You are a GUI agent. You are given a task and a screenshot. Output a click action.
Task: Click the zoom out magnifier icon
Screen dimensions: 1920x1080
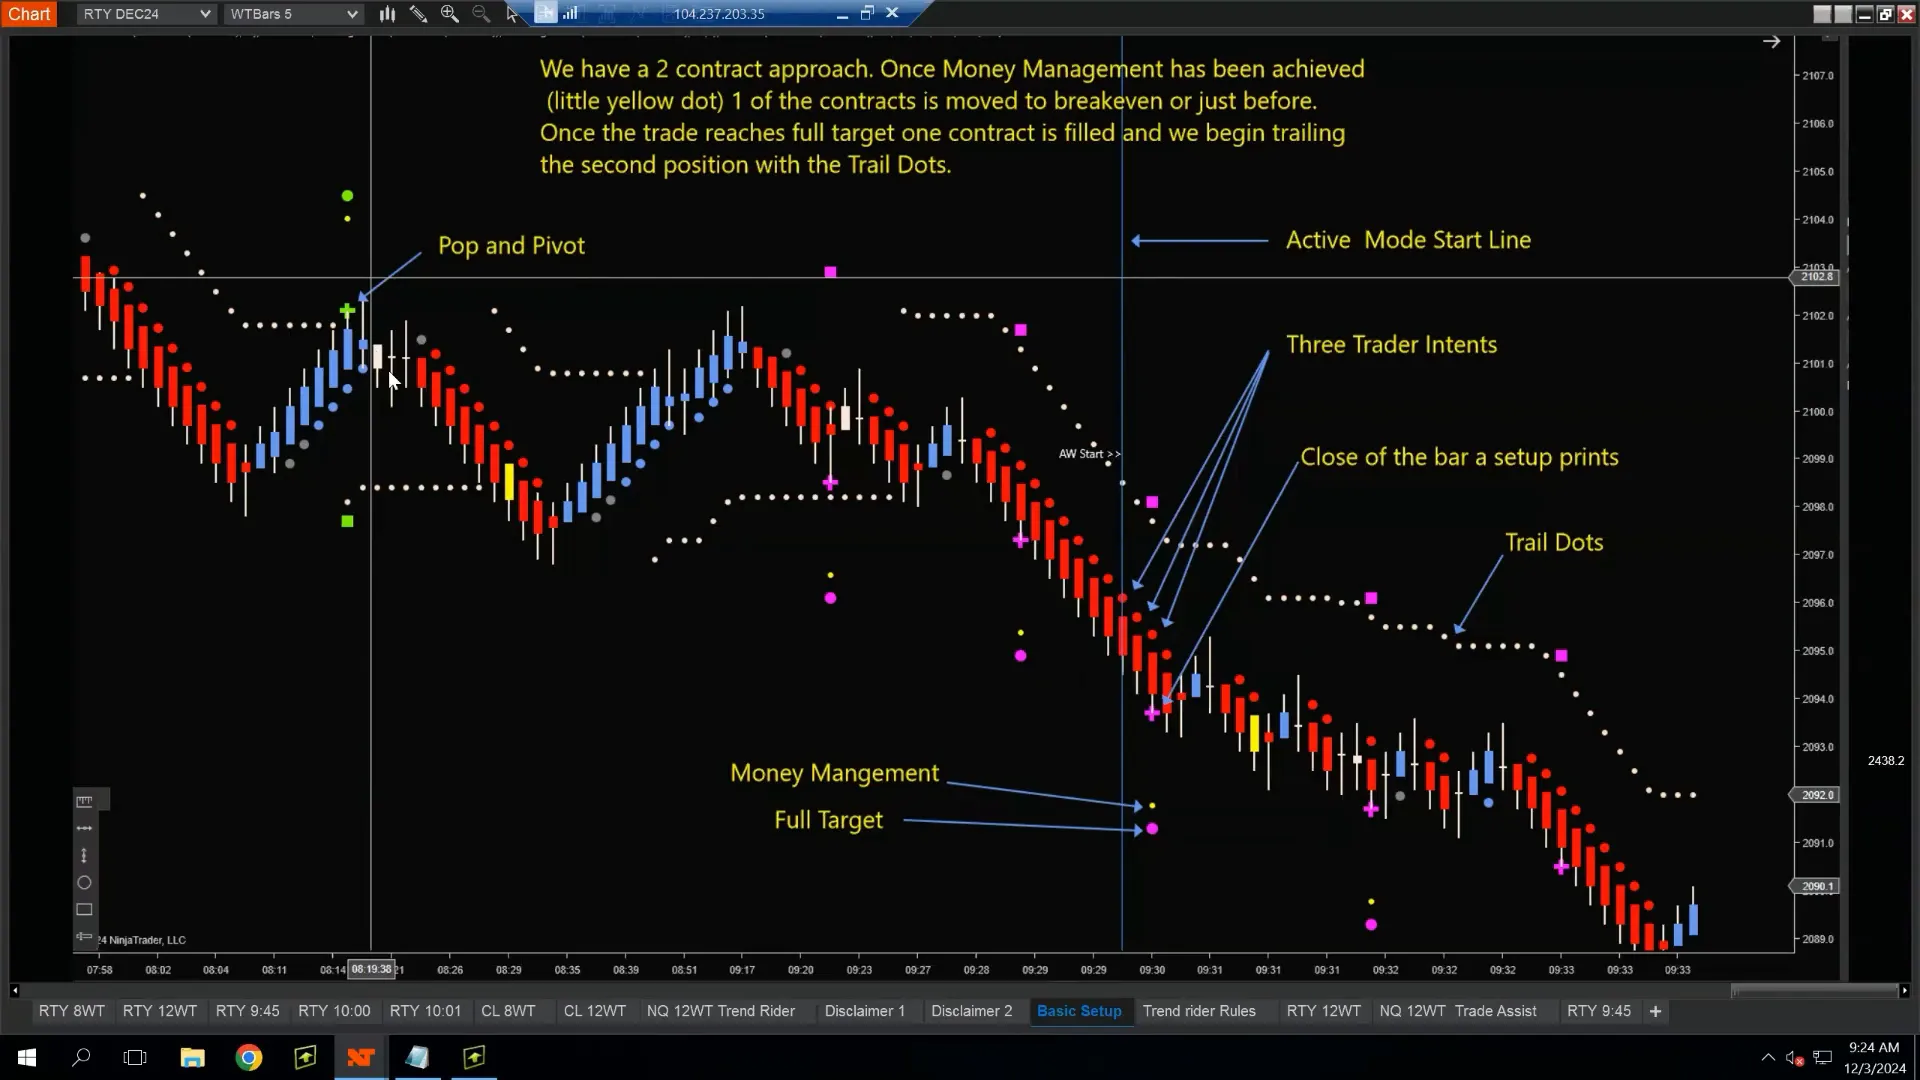click(481, 14)
